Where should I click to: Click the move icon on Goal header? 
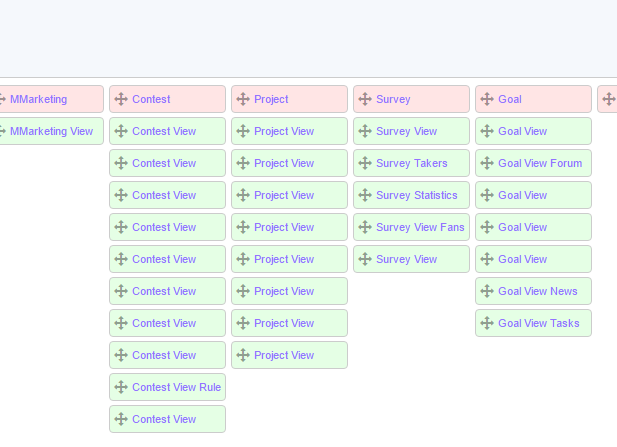point(487,99)
